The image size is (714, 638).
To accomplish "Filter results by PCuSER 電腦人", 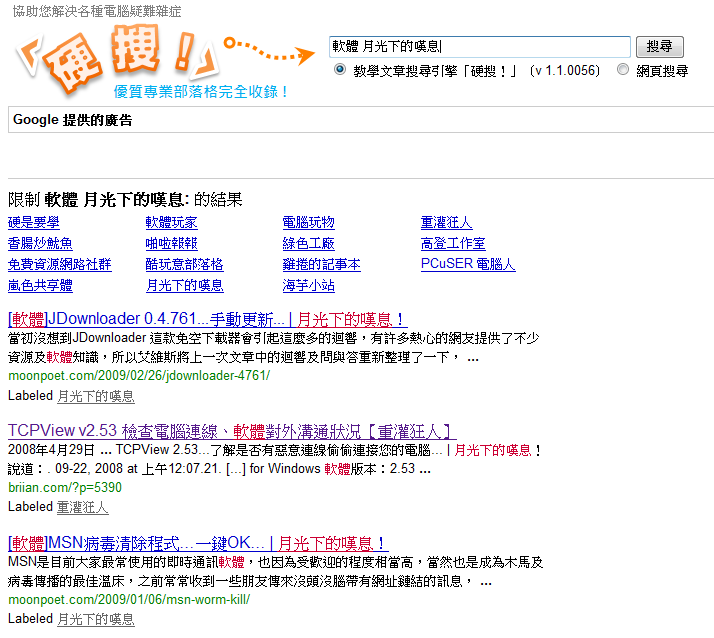I will pyautogui.click(x=467, y=265).
